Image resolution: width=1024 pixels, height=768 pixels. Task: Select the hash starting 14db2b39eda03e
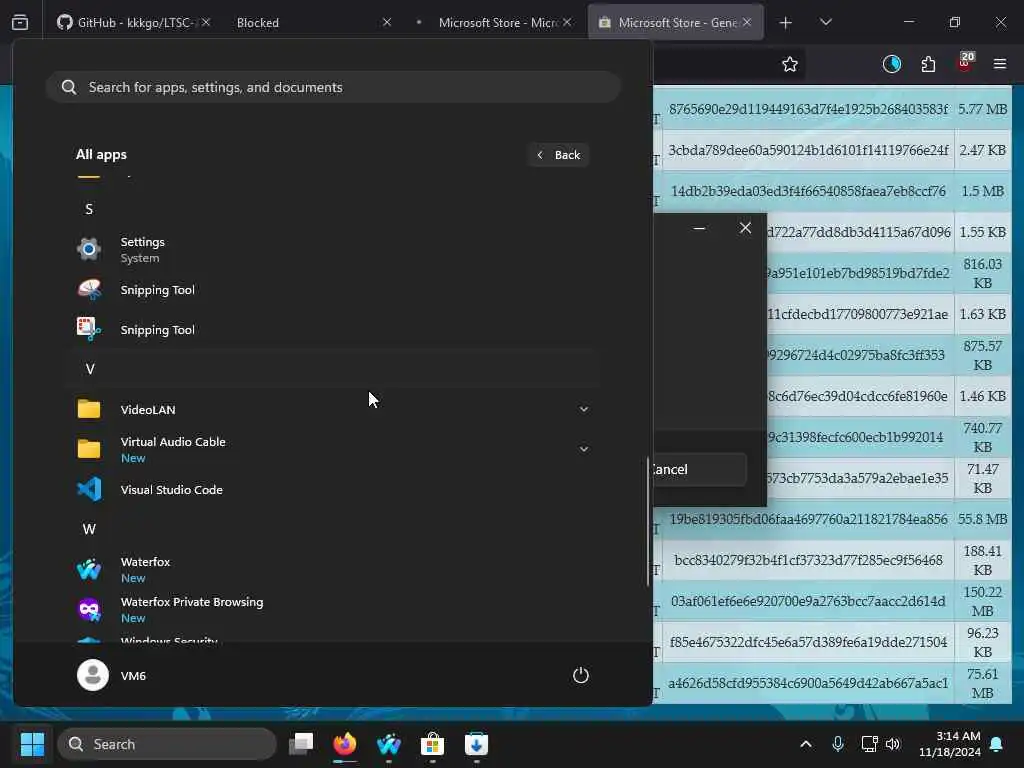coord(808,191)
